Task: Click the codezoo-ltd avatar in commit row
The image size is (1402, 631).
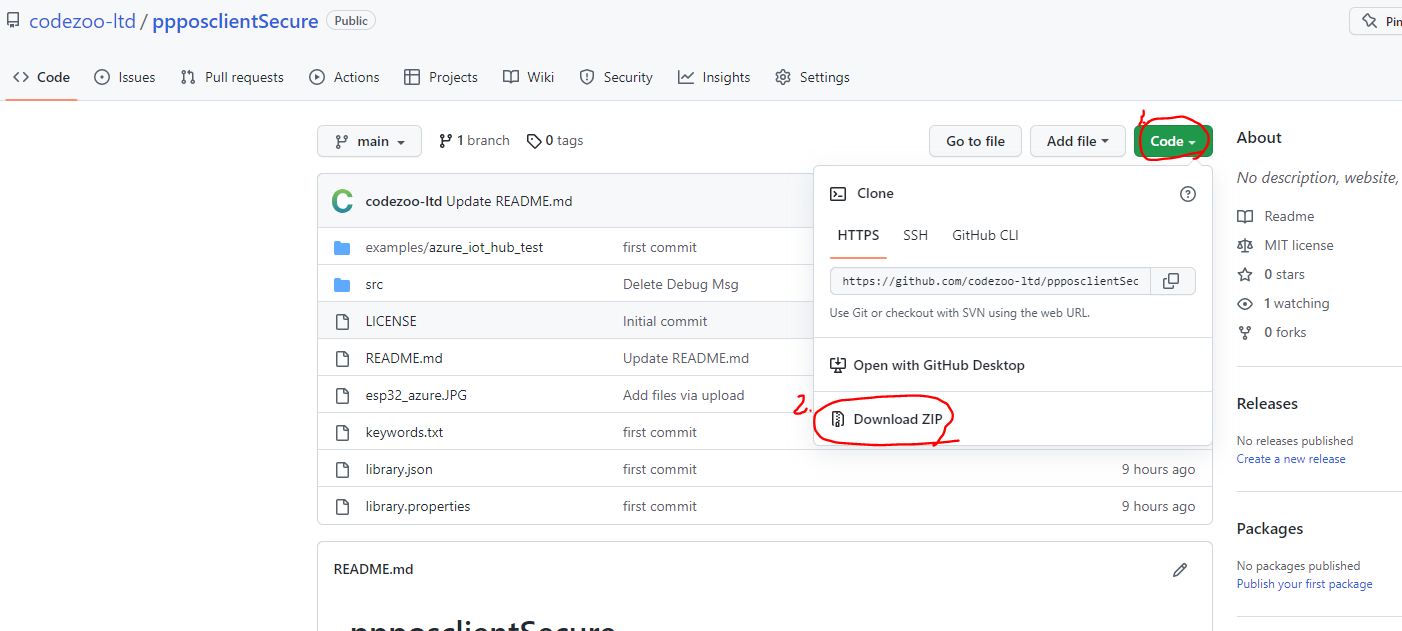Action: 343,201
